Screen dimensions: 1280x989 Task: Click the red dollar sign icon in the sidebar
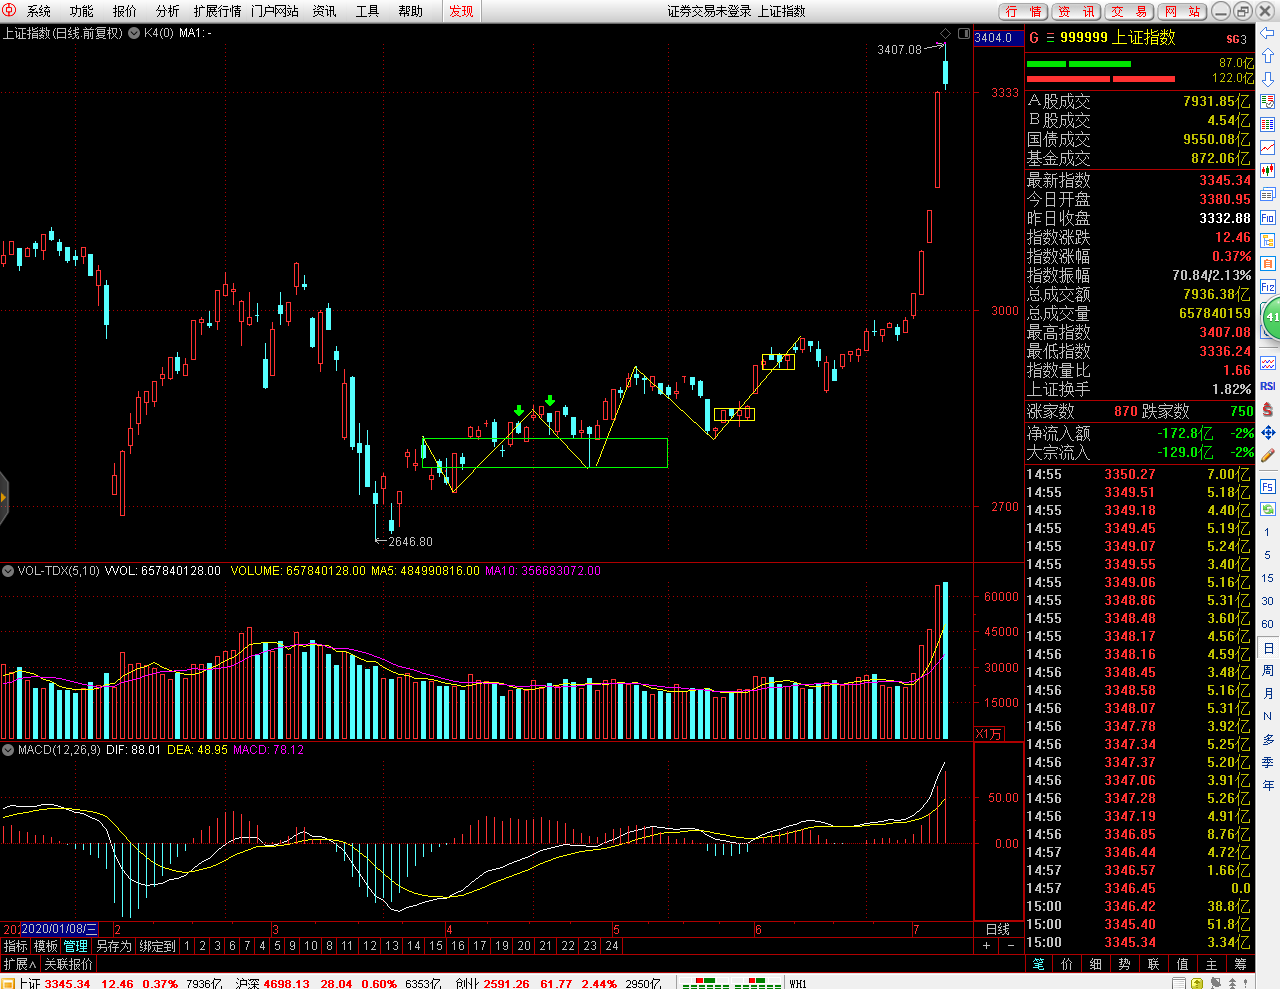[x=1267, y=409]
